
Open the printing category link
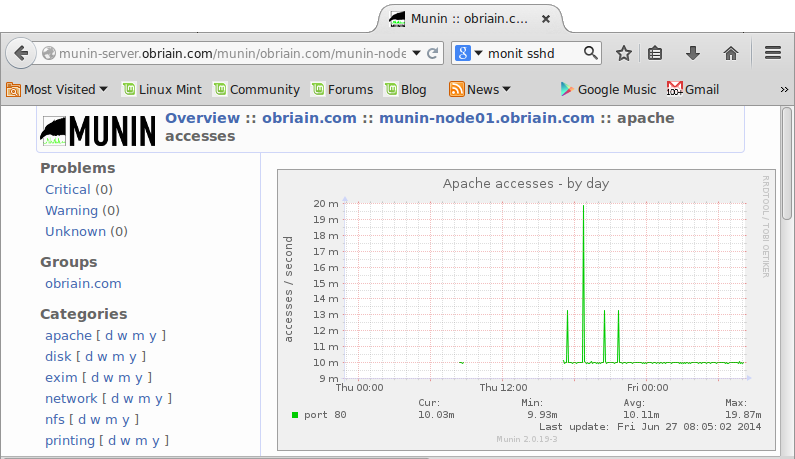click(x=70, y=441)
